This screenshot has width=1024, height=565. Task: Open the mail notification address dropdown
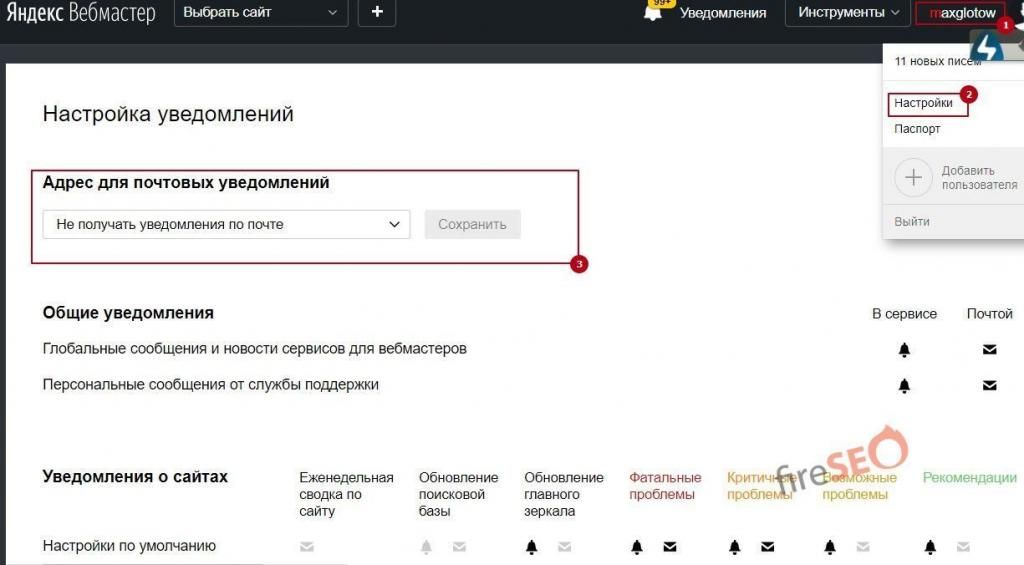pos(226,225)
